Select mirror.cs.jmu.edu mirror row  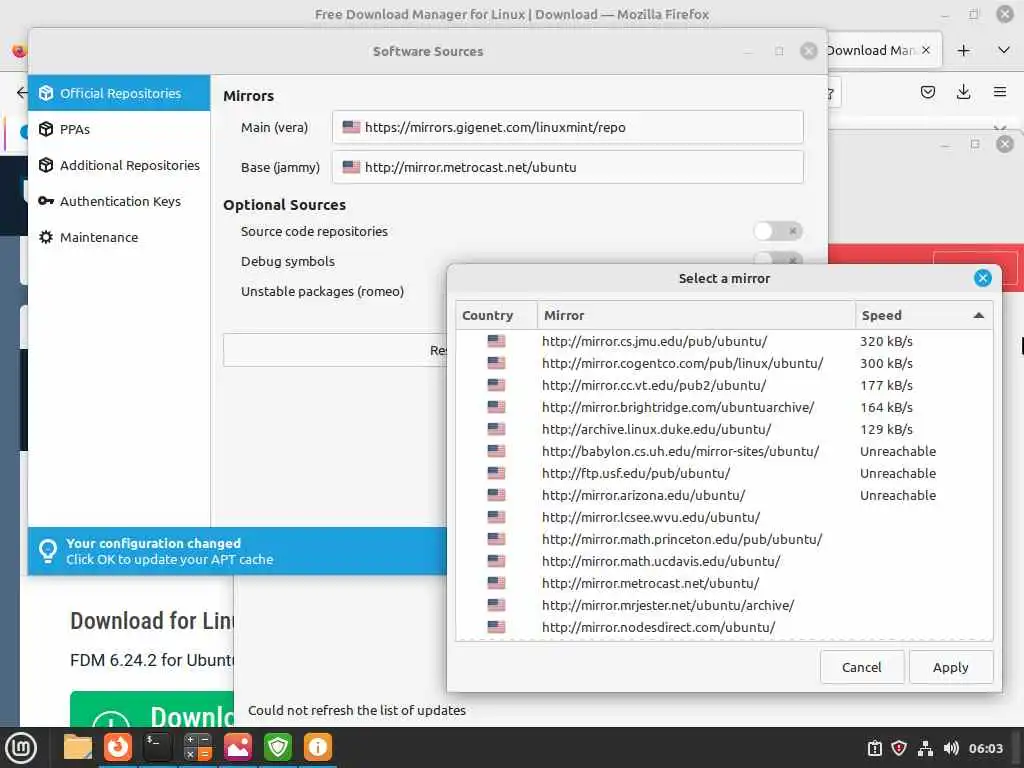(724, 341)
